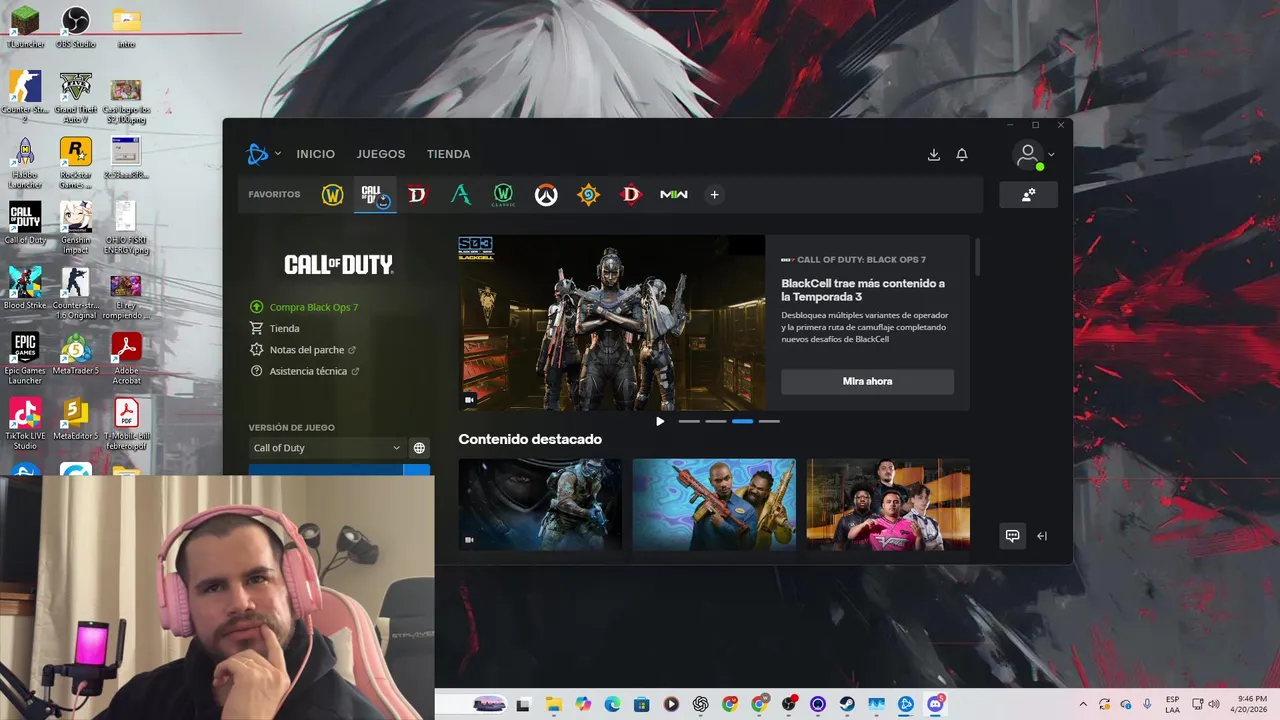The height and width of the screenshot is (720, 1280).
Task: Click the Mira ahora button
Action: (x=867, y=381)
